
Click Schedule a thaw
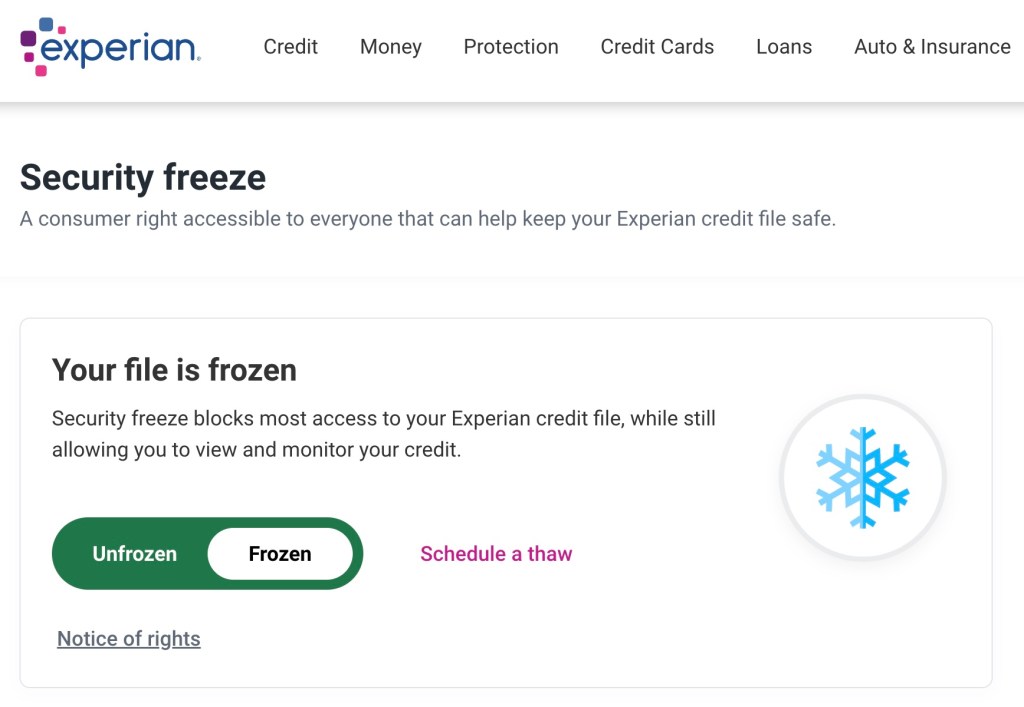tap(496, 553)
